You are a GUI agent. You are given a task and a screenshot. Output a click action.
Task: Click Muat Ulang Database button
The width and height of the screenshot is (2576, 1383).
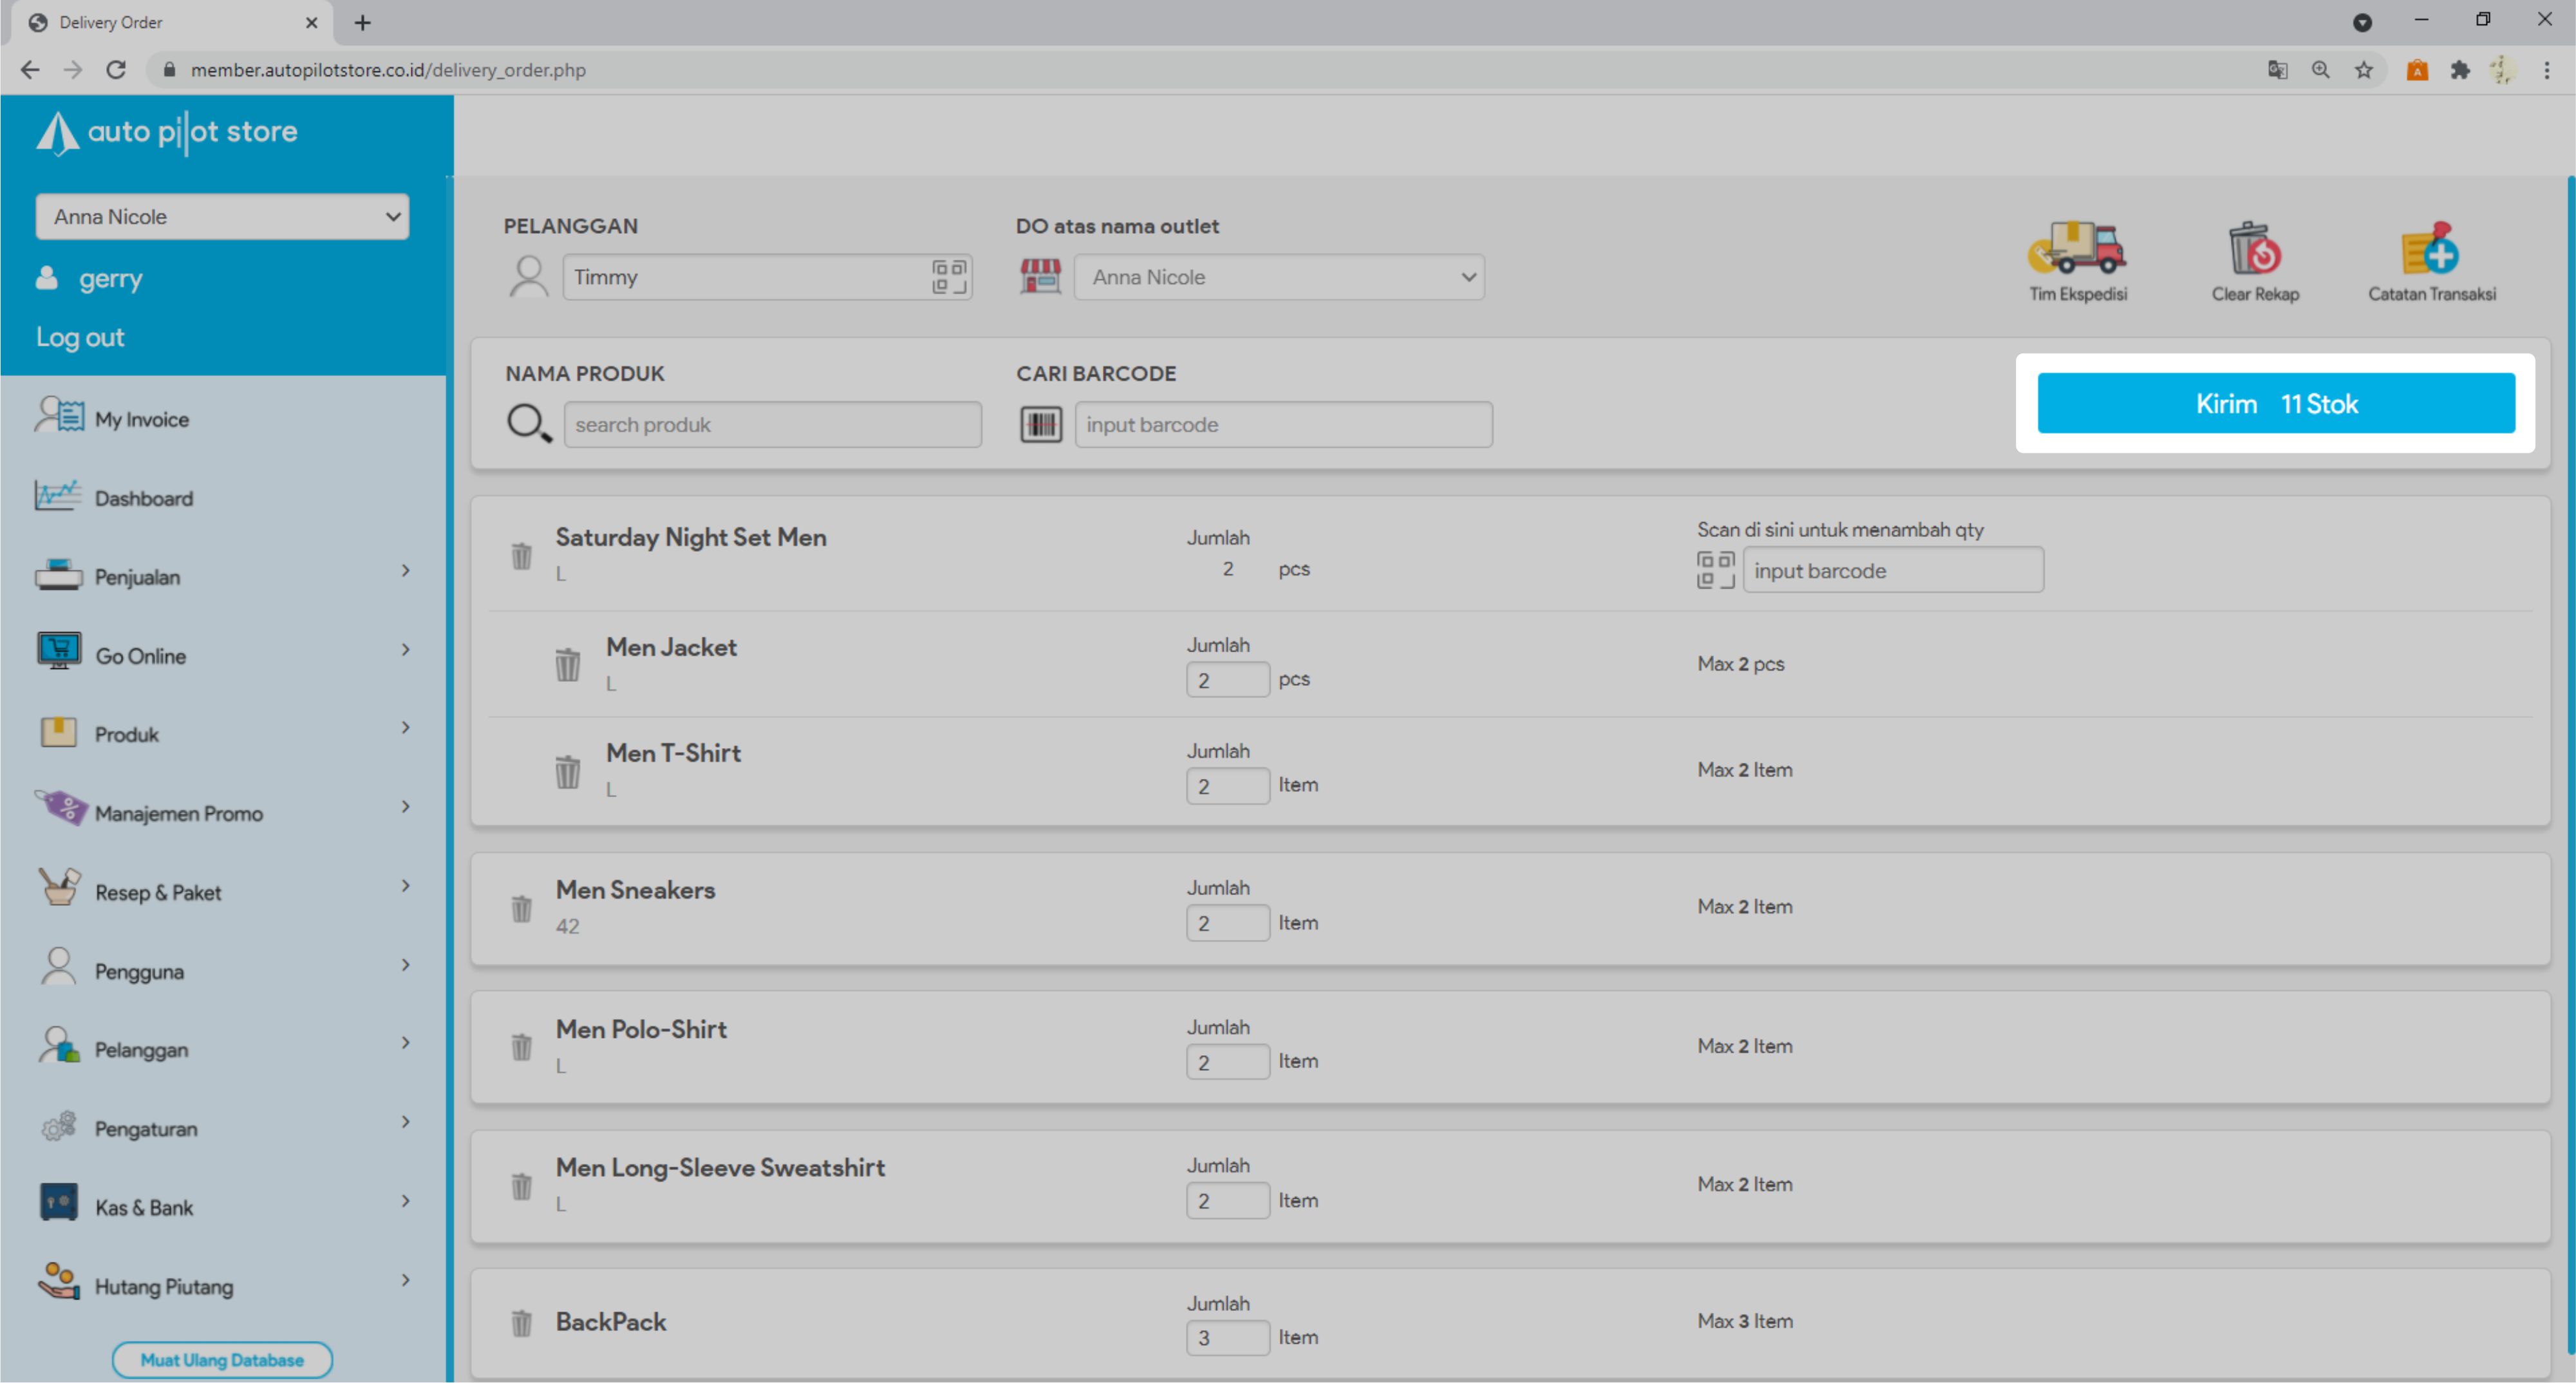pyautogui.click(x=222, y=1359)
